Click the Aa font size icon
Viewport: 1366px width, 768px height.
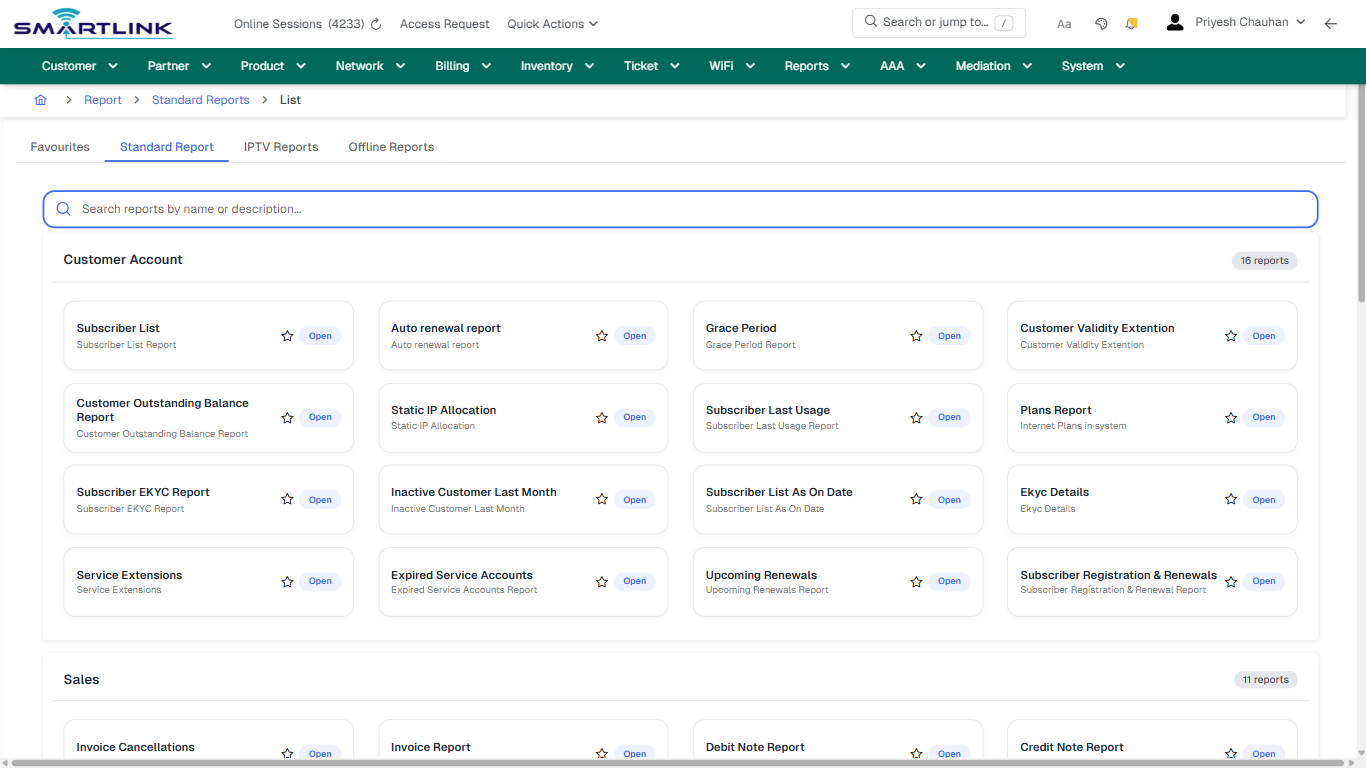point(1063,23)
